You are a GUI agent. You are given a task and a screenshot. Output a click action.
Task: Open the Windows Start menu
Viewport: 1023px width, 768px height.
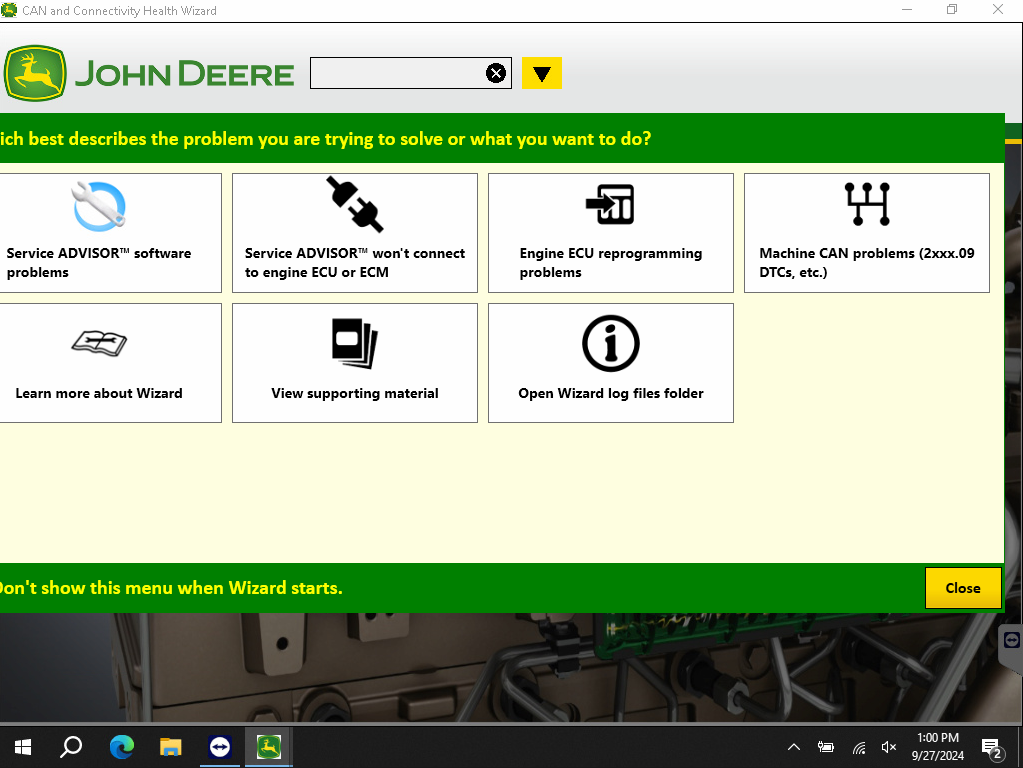(21, 747)
